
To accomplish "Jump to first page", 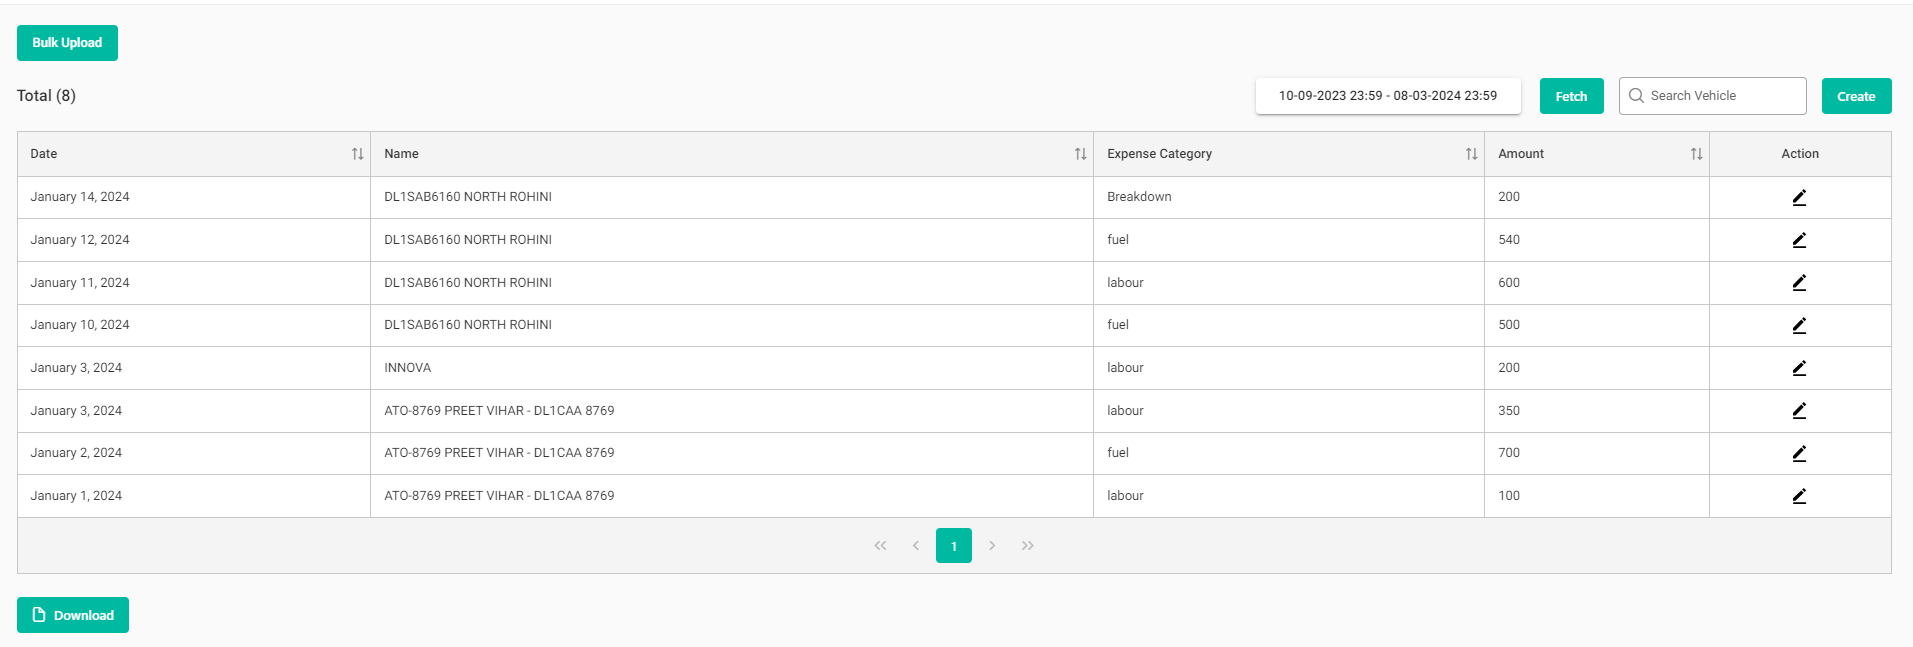I will [x=880, y=546].
